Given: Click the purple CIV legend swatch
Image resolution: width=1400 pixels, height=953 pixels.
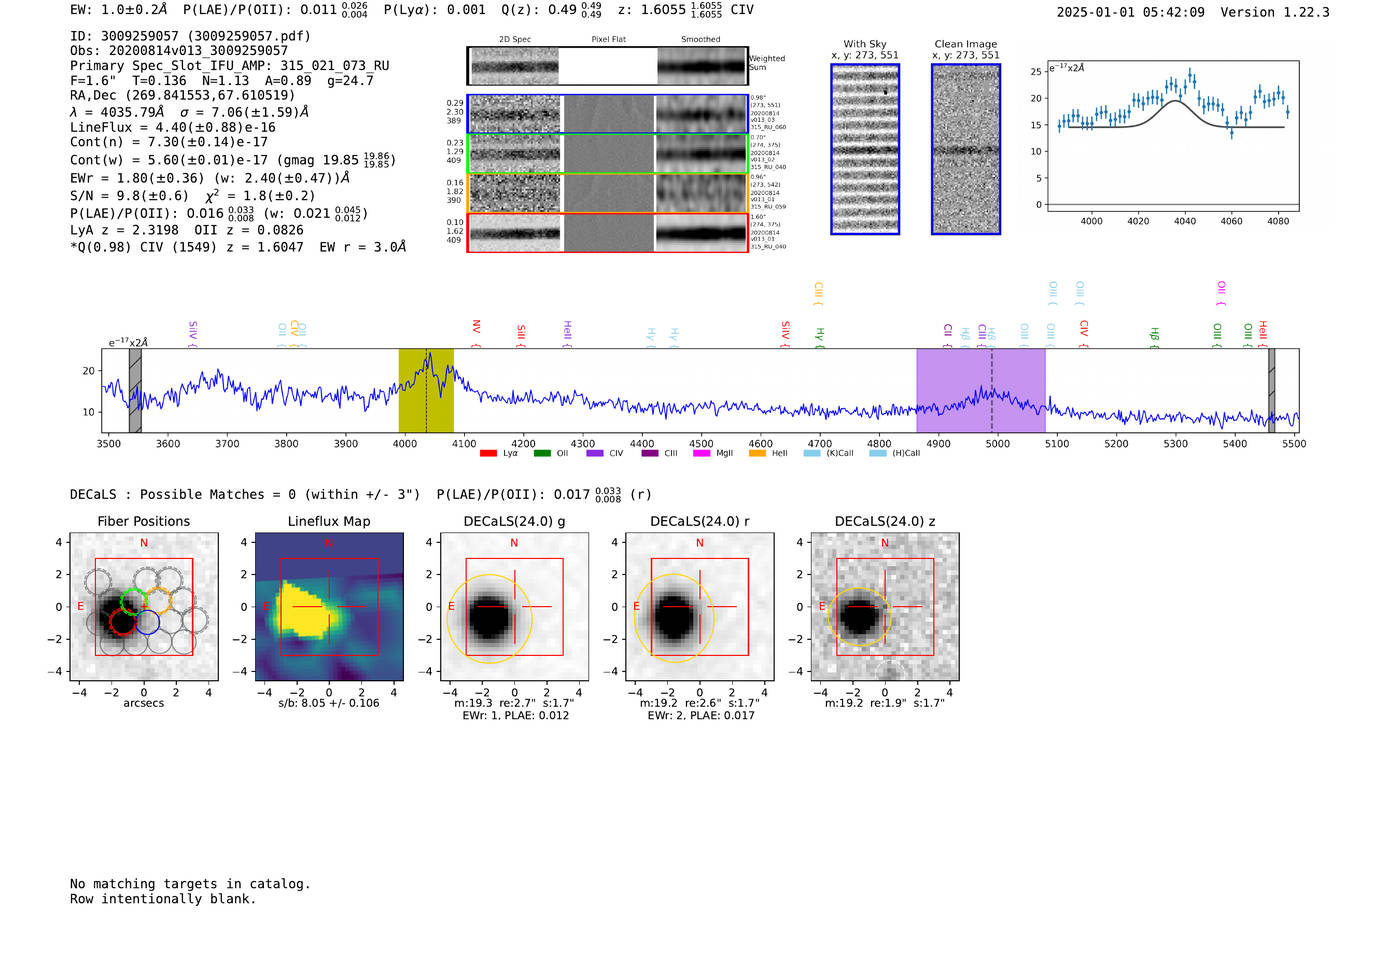Looking at the screenshot, I should (x=595, y=454).
